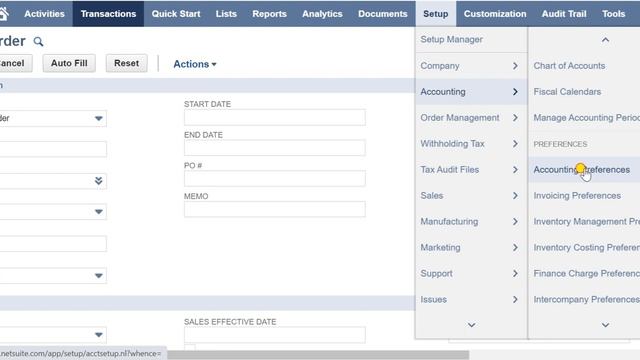
Task: Open Fiscal Calendars
Action: tap(567, 91)
